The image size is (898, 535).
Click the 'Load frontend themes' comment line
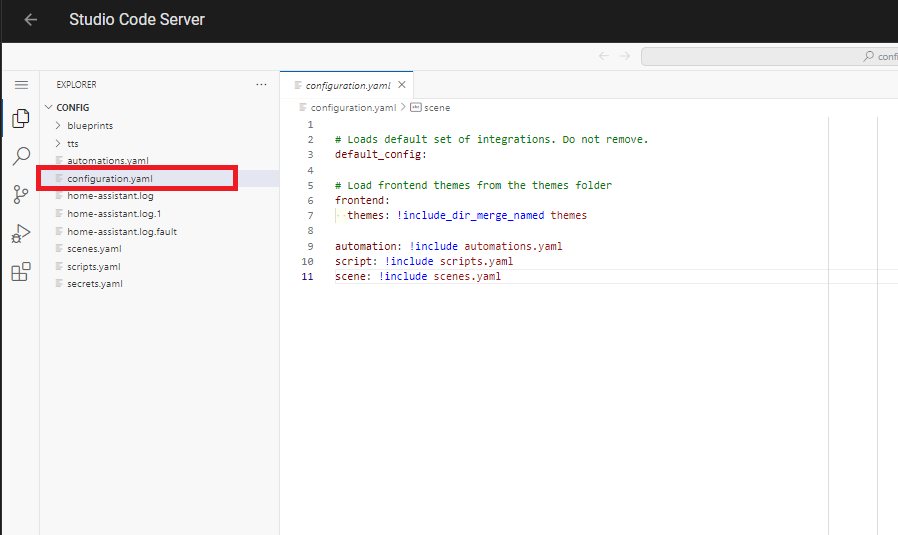tap(473, 185)
